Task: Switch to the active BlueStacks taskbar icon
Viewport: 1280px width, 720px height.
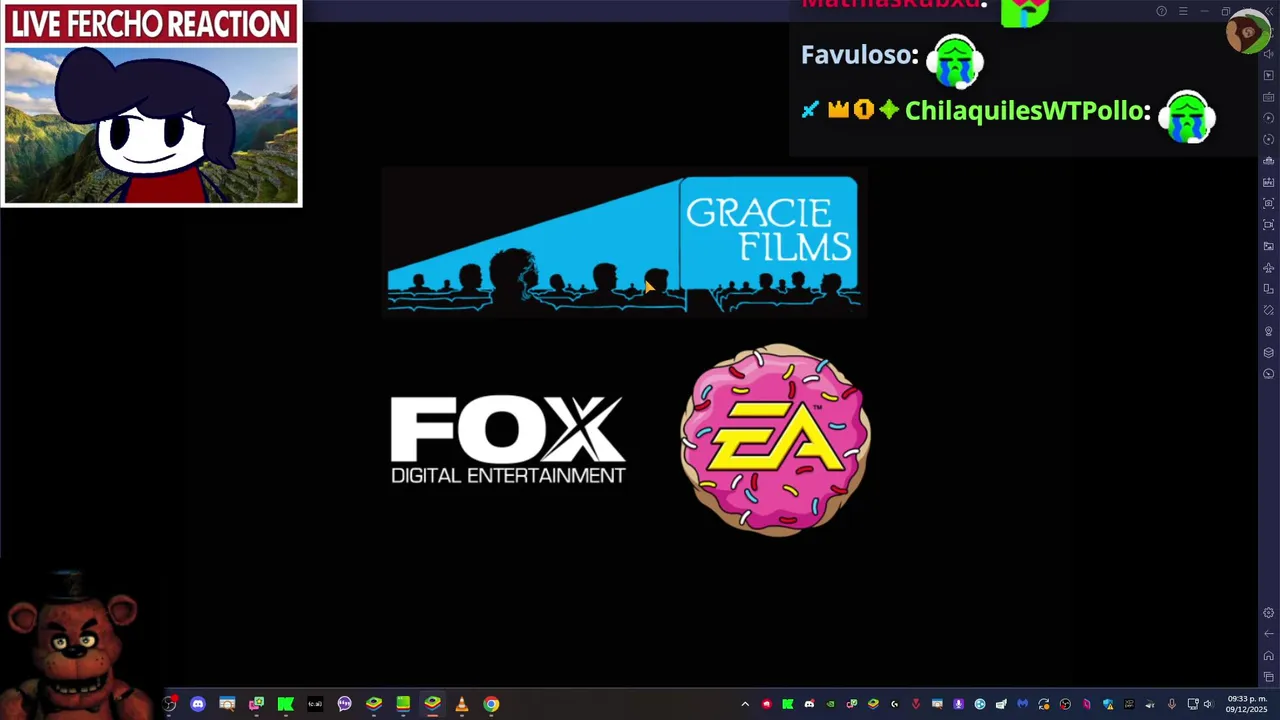Action: click(x=432, y=704)
